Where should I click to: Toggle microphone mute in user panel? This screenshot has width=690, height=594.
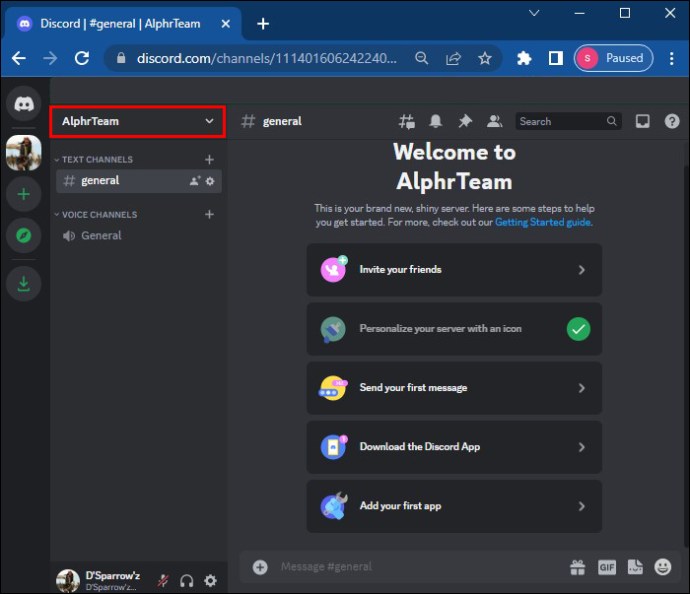click(x=163, y=581)
